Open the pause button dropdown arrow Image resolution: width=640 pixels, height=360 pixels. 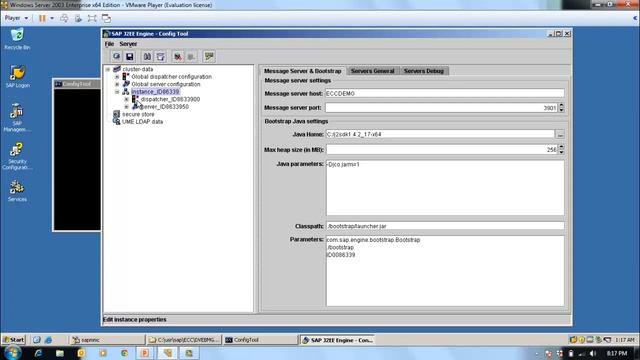52,18
